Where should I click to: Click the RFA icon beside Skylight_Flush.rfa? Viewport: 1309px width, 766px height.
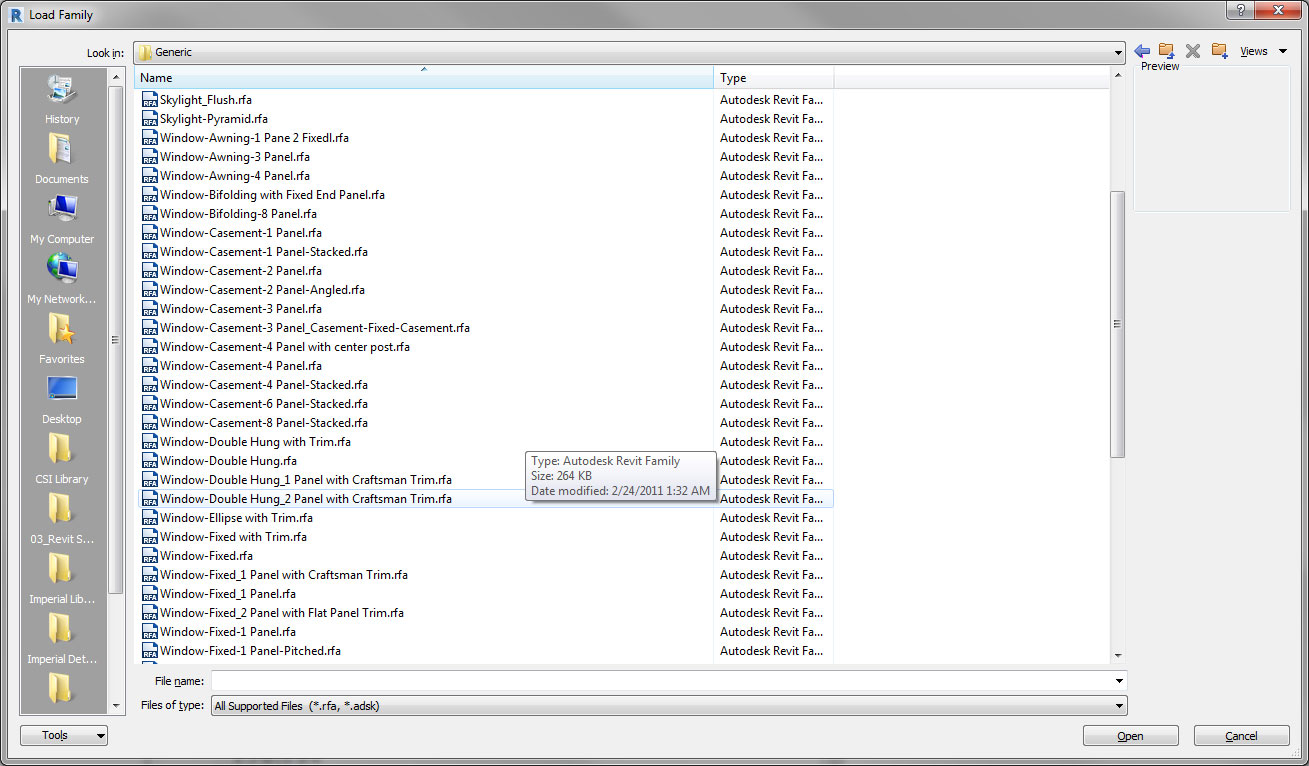tap(149, 100)
